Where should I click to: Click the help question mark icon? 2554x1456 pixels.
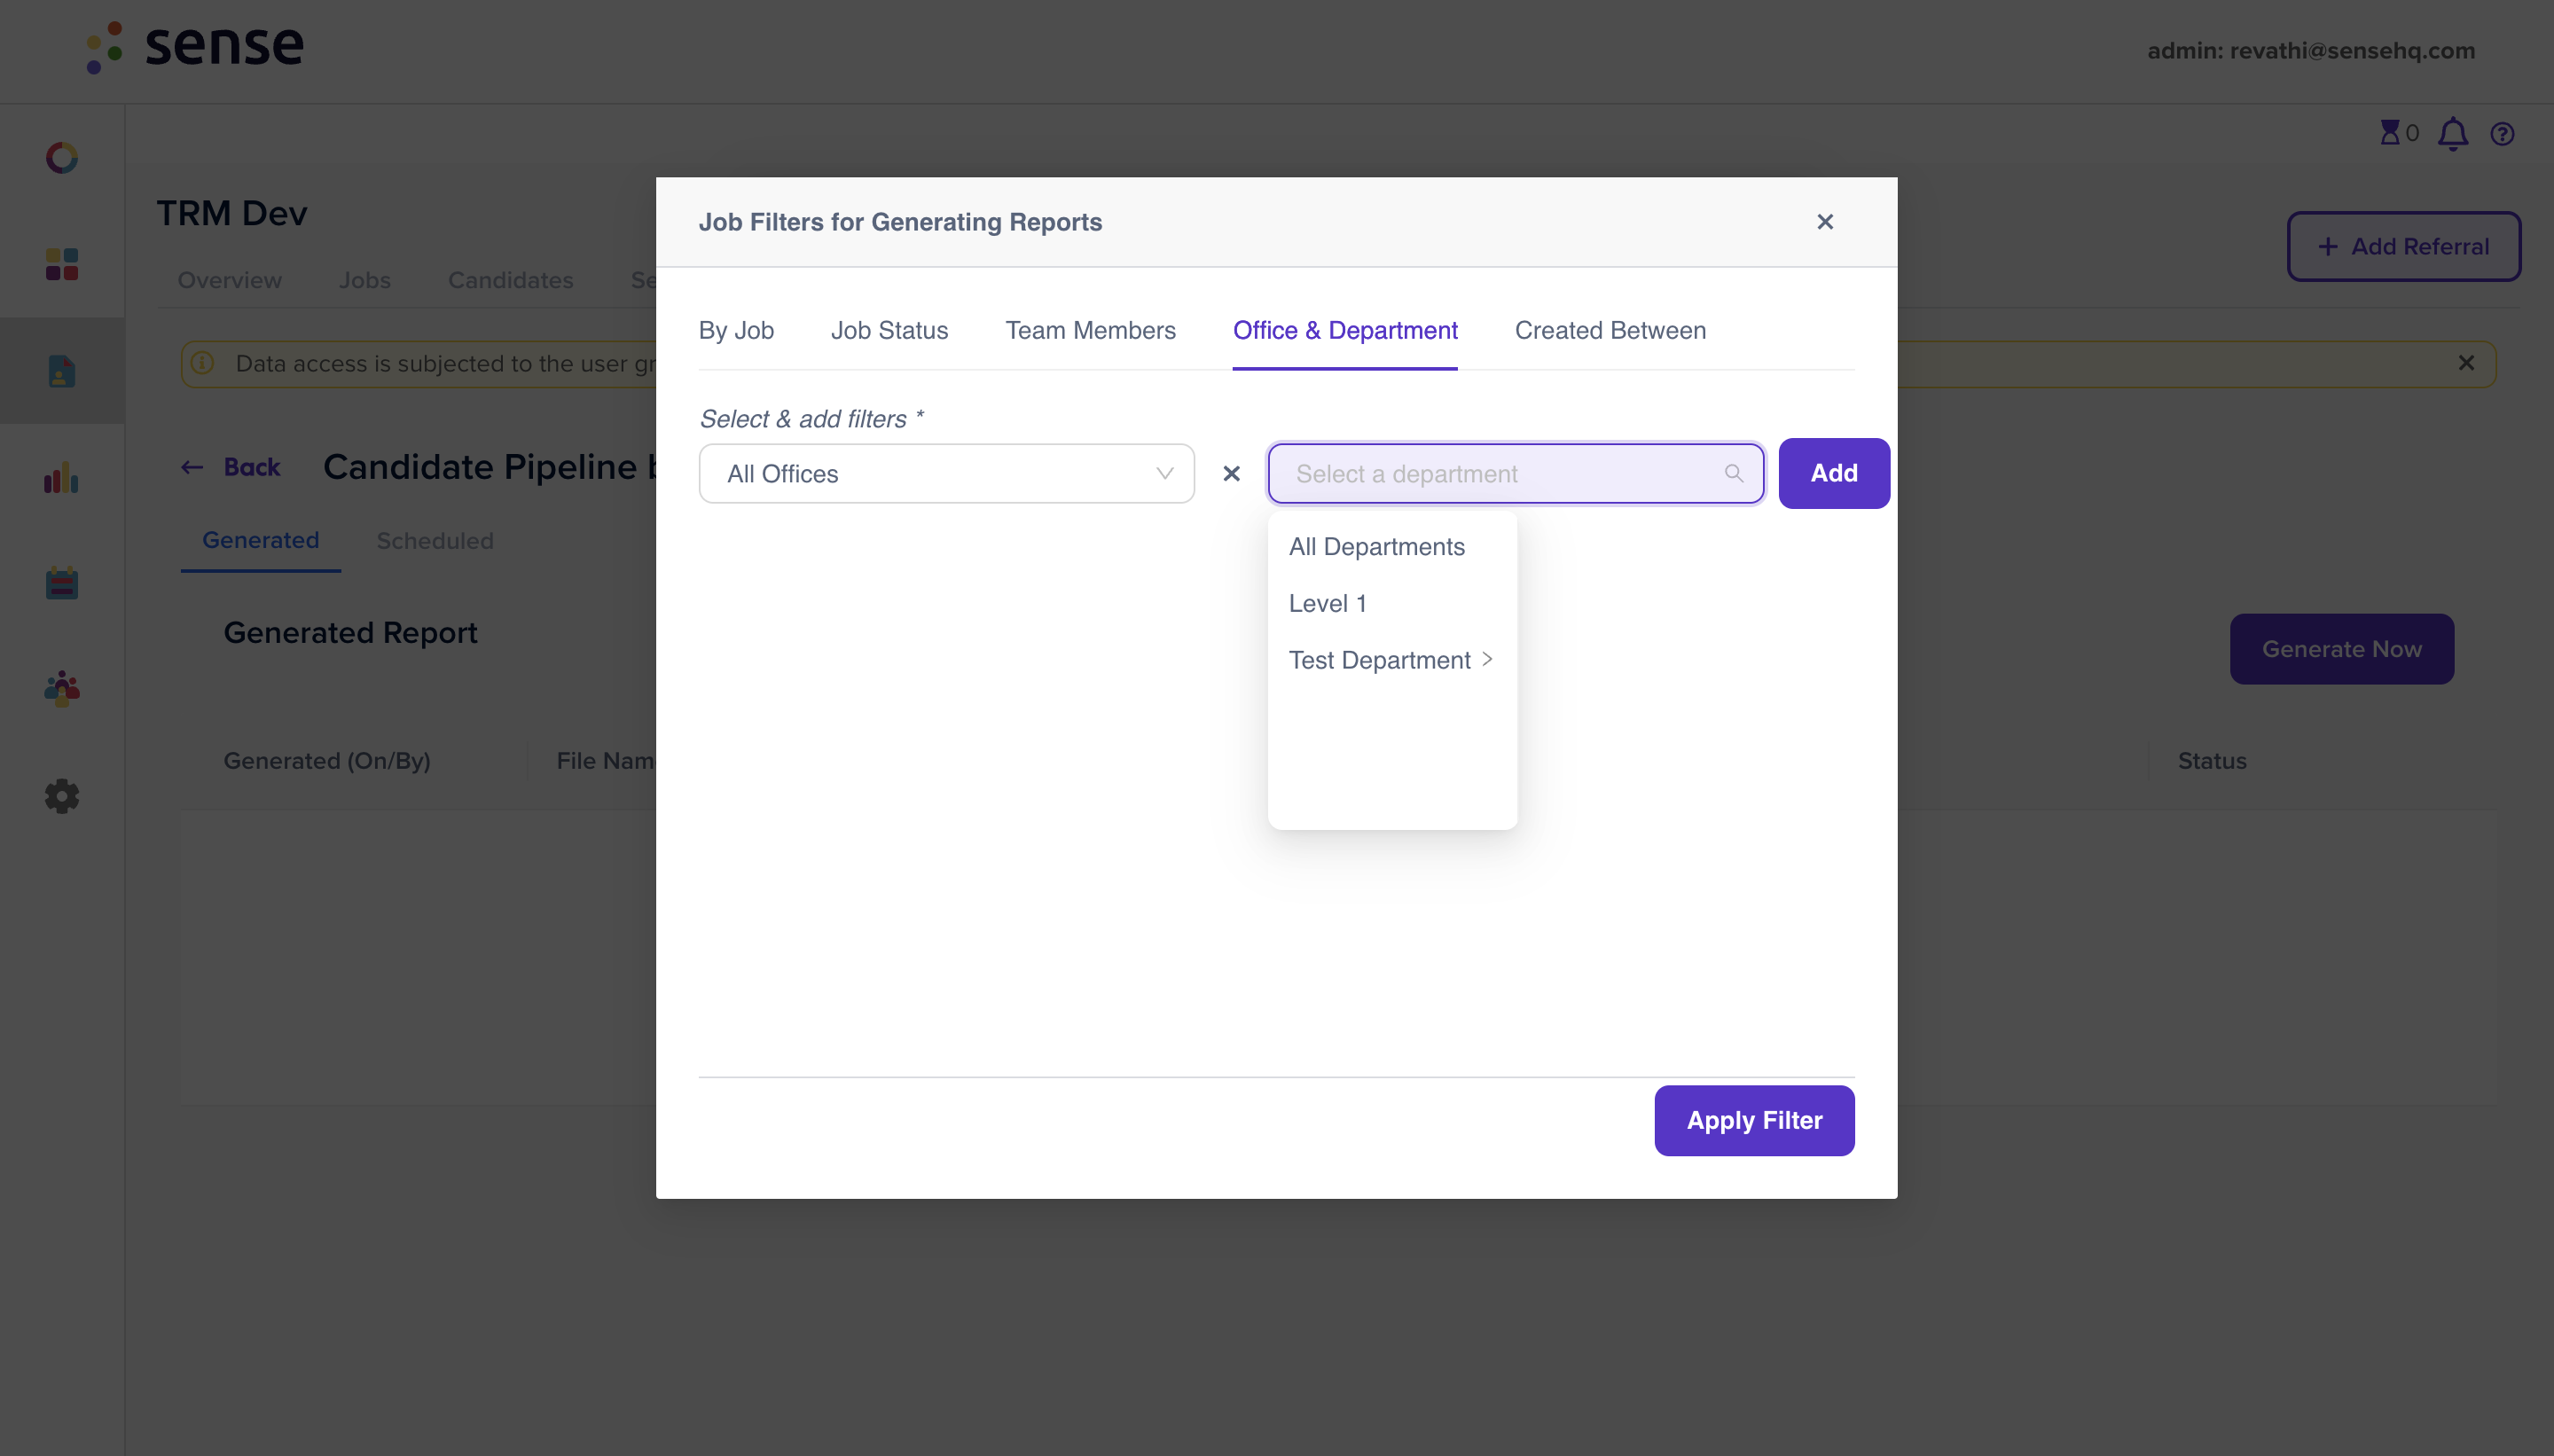2502,134
